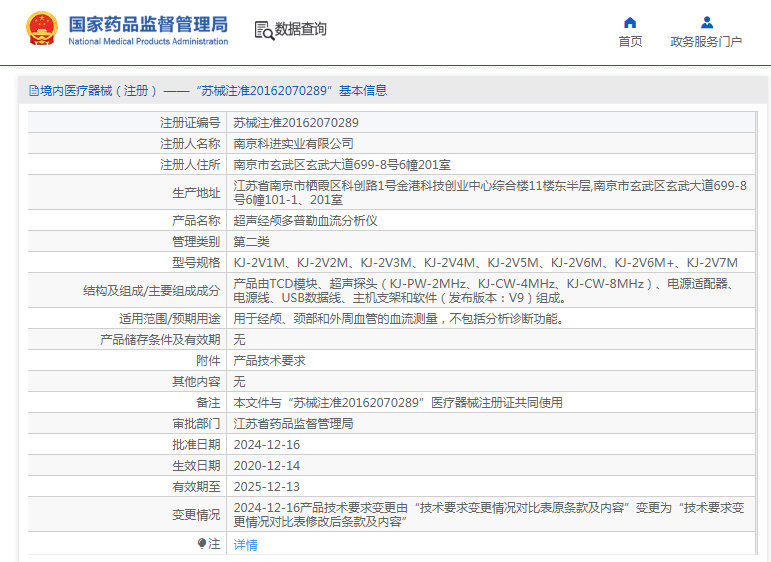Click the 产品由TCD模块 composition text

coord(484,291)
